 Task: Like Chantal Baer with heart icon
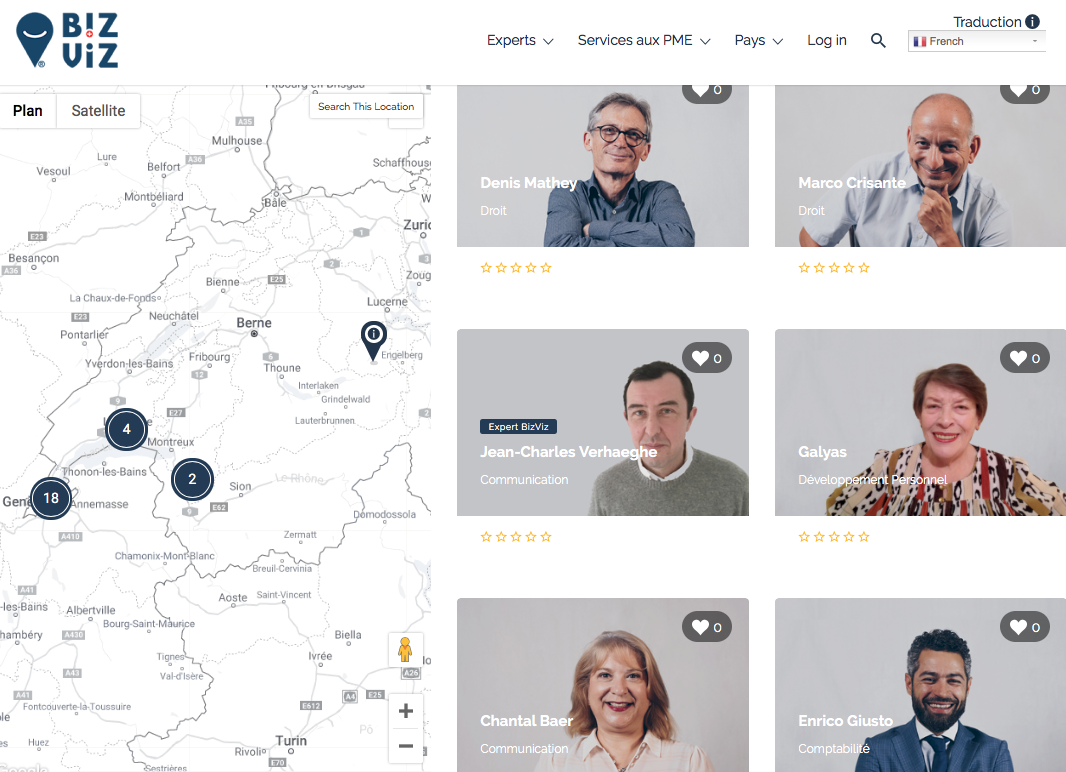coord(706,627)
